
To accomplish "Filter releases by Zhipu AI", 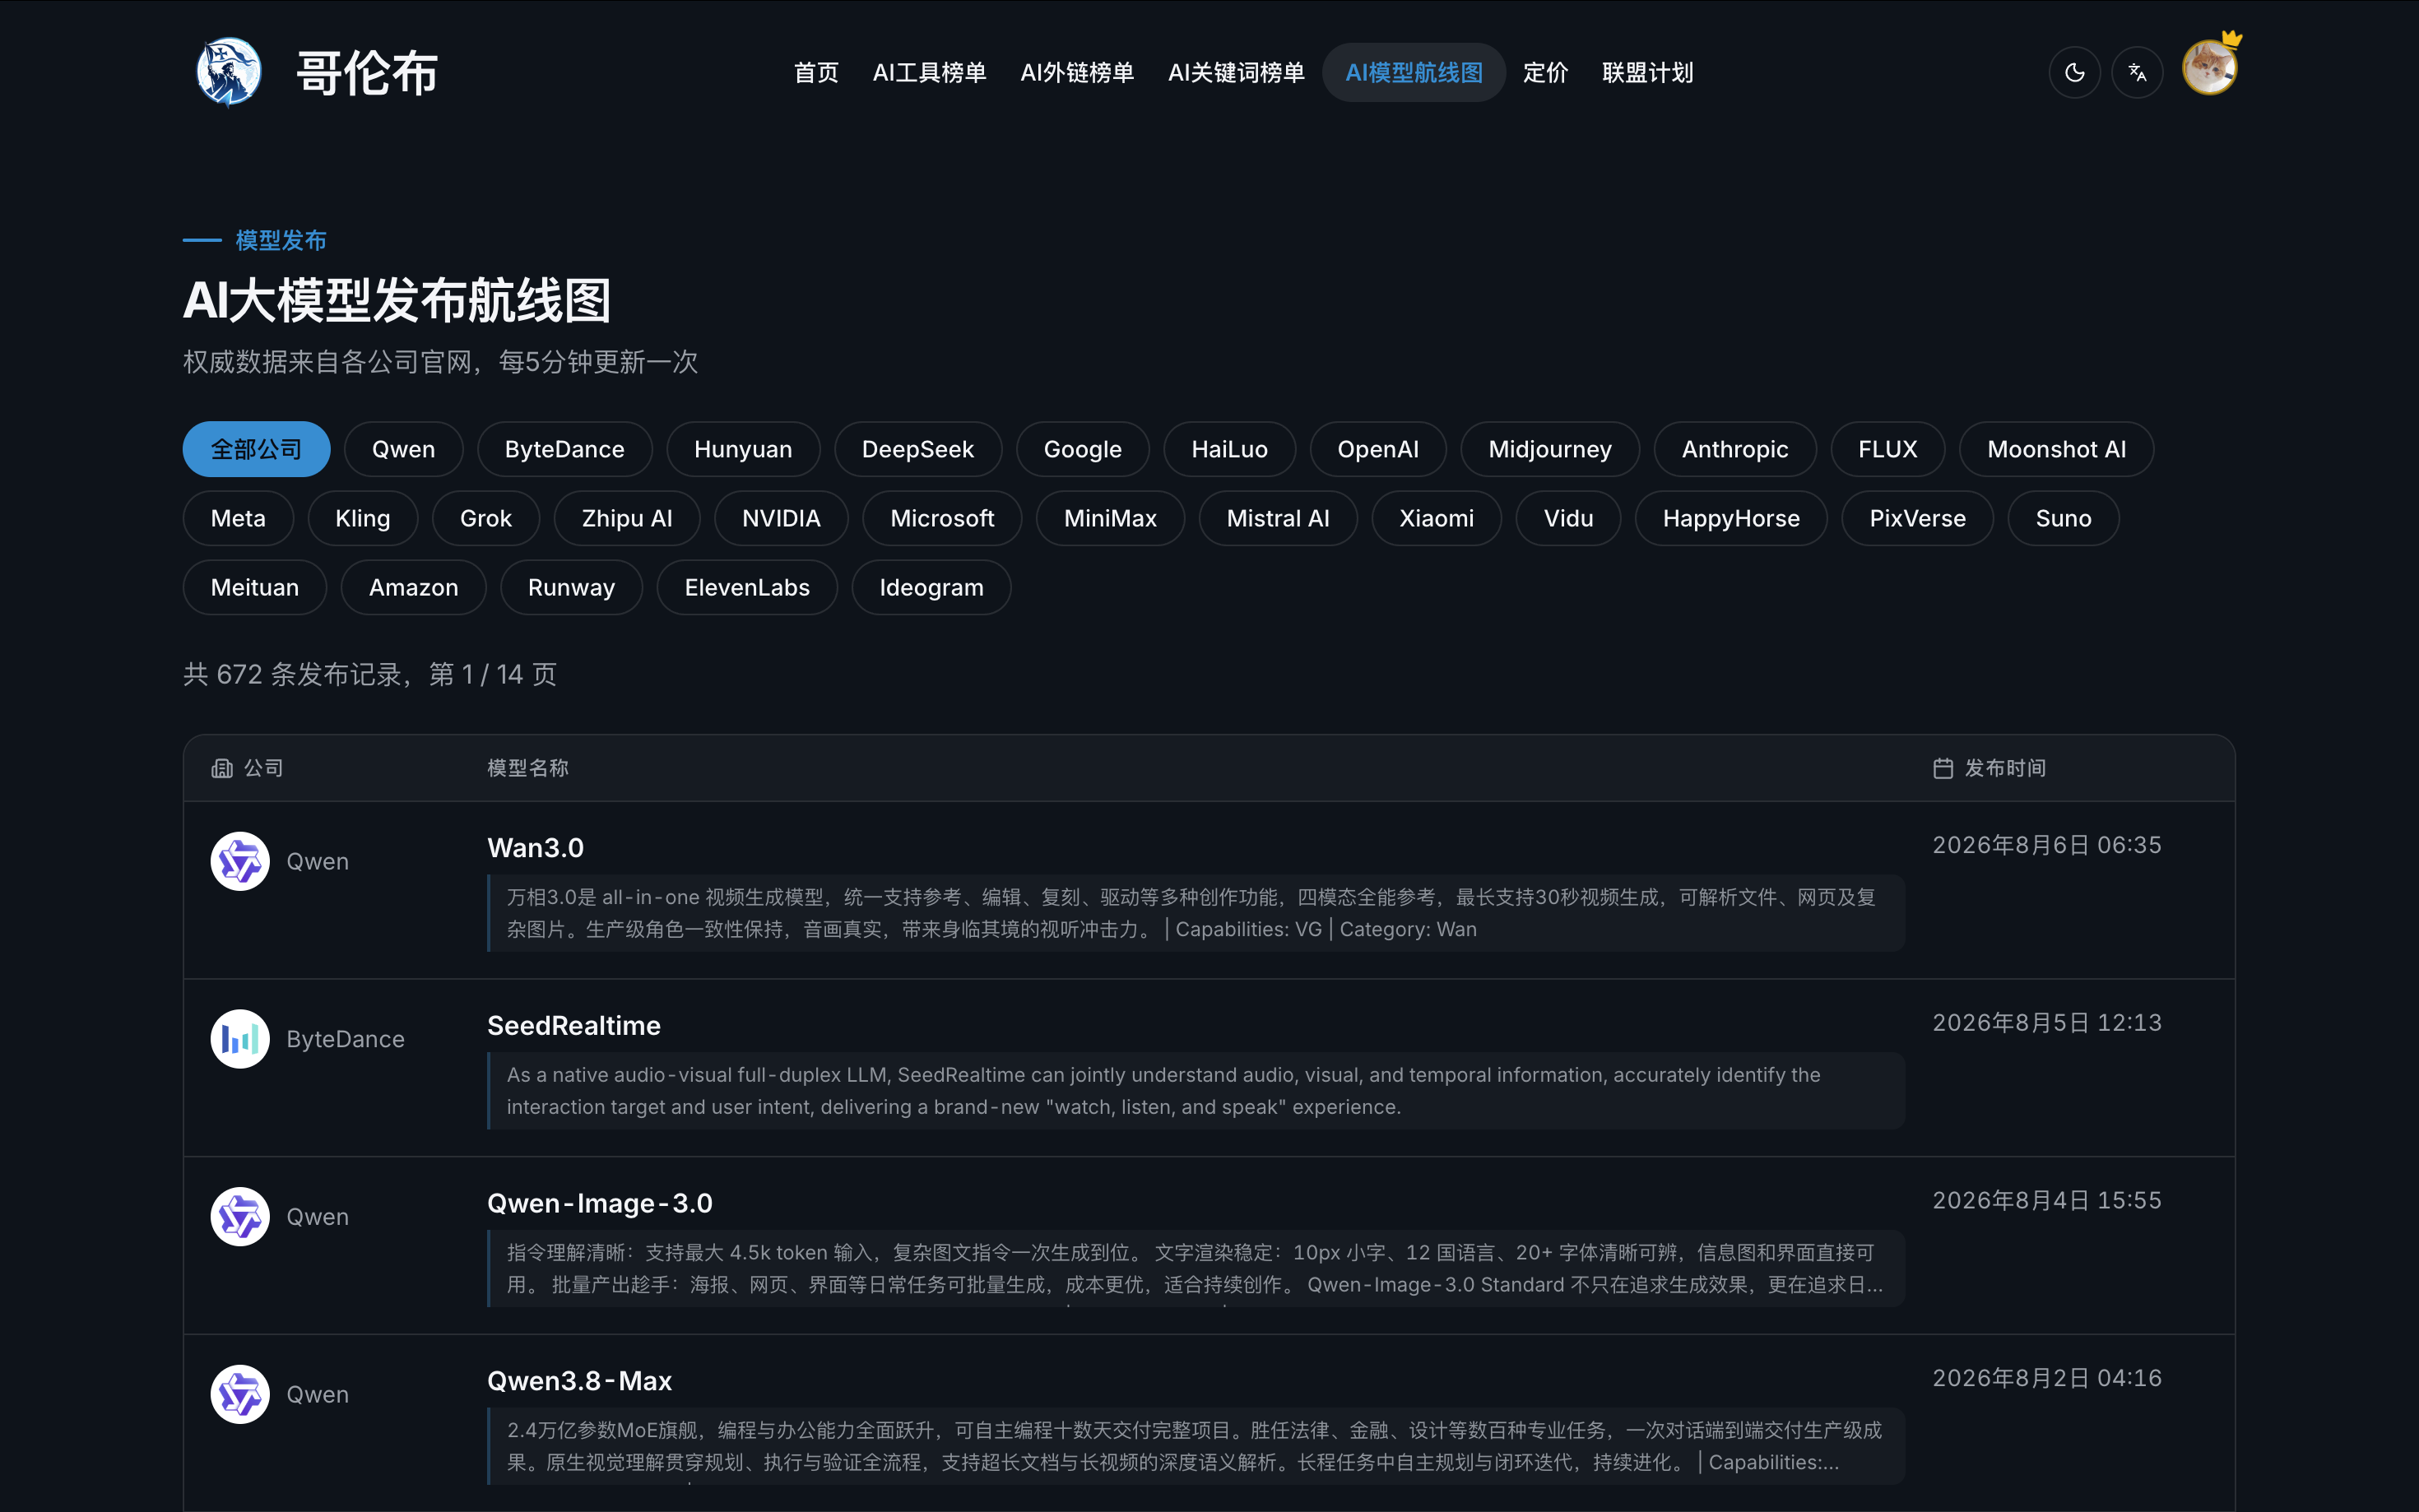I will click(627, 518).
